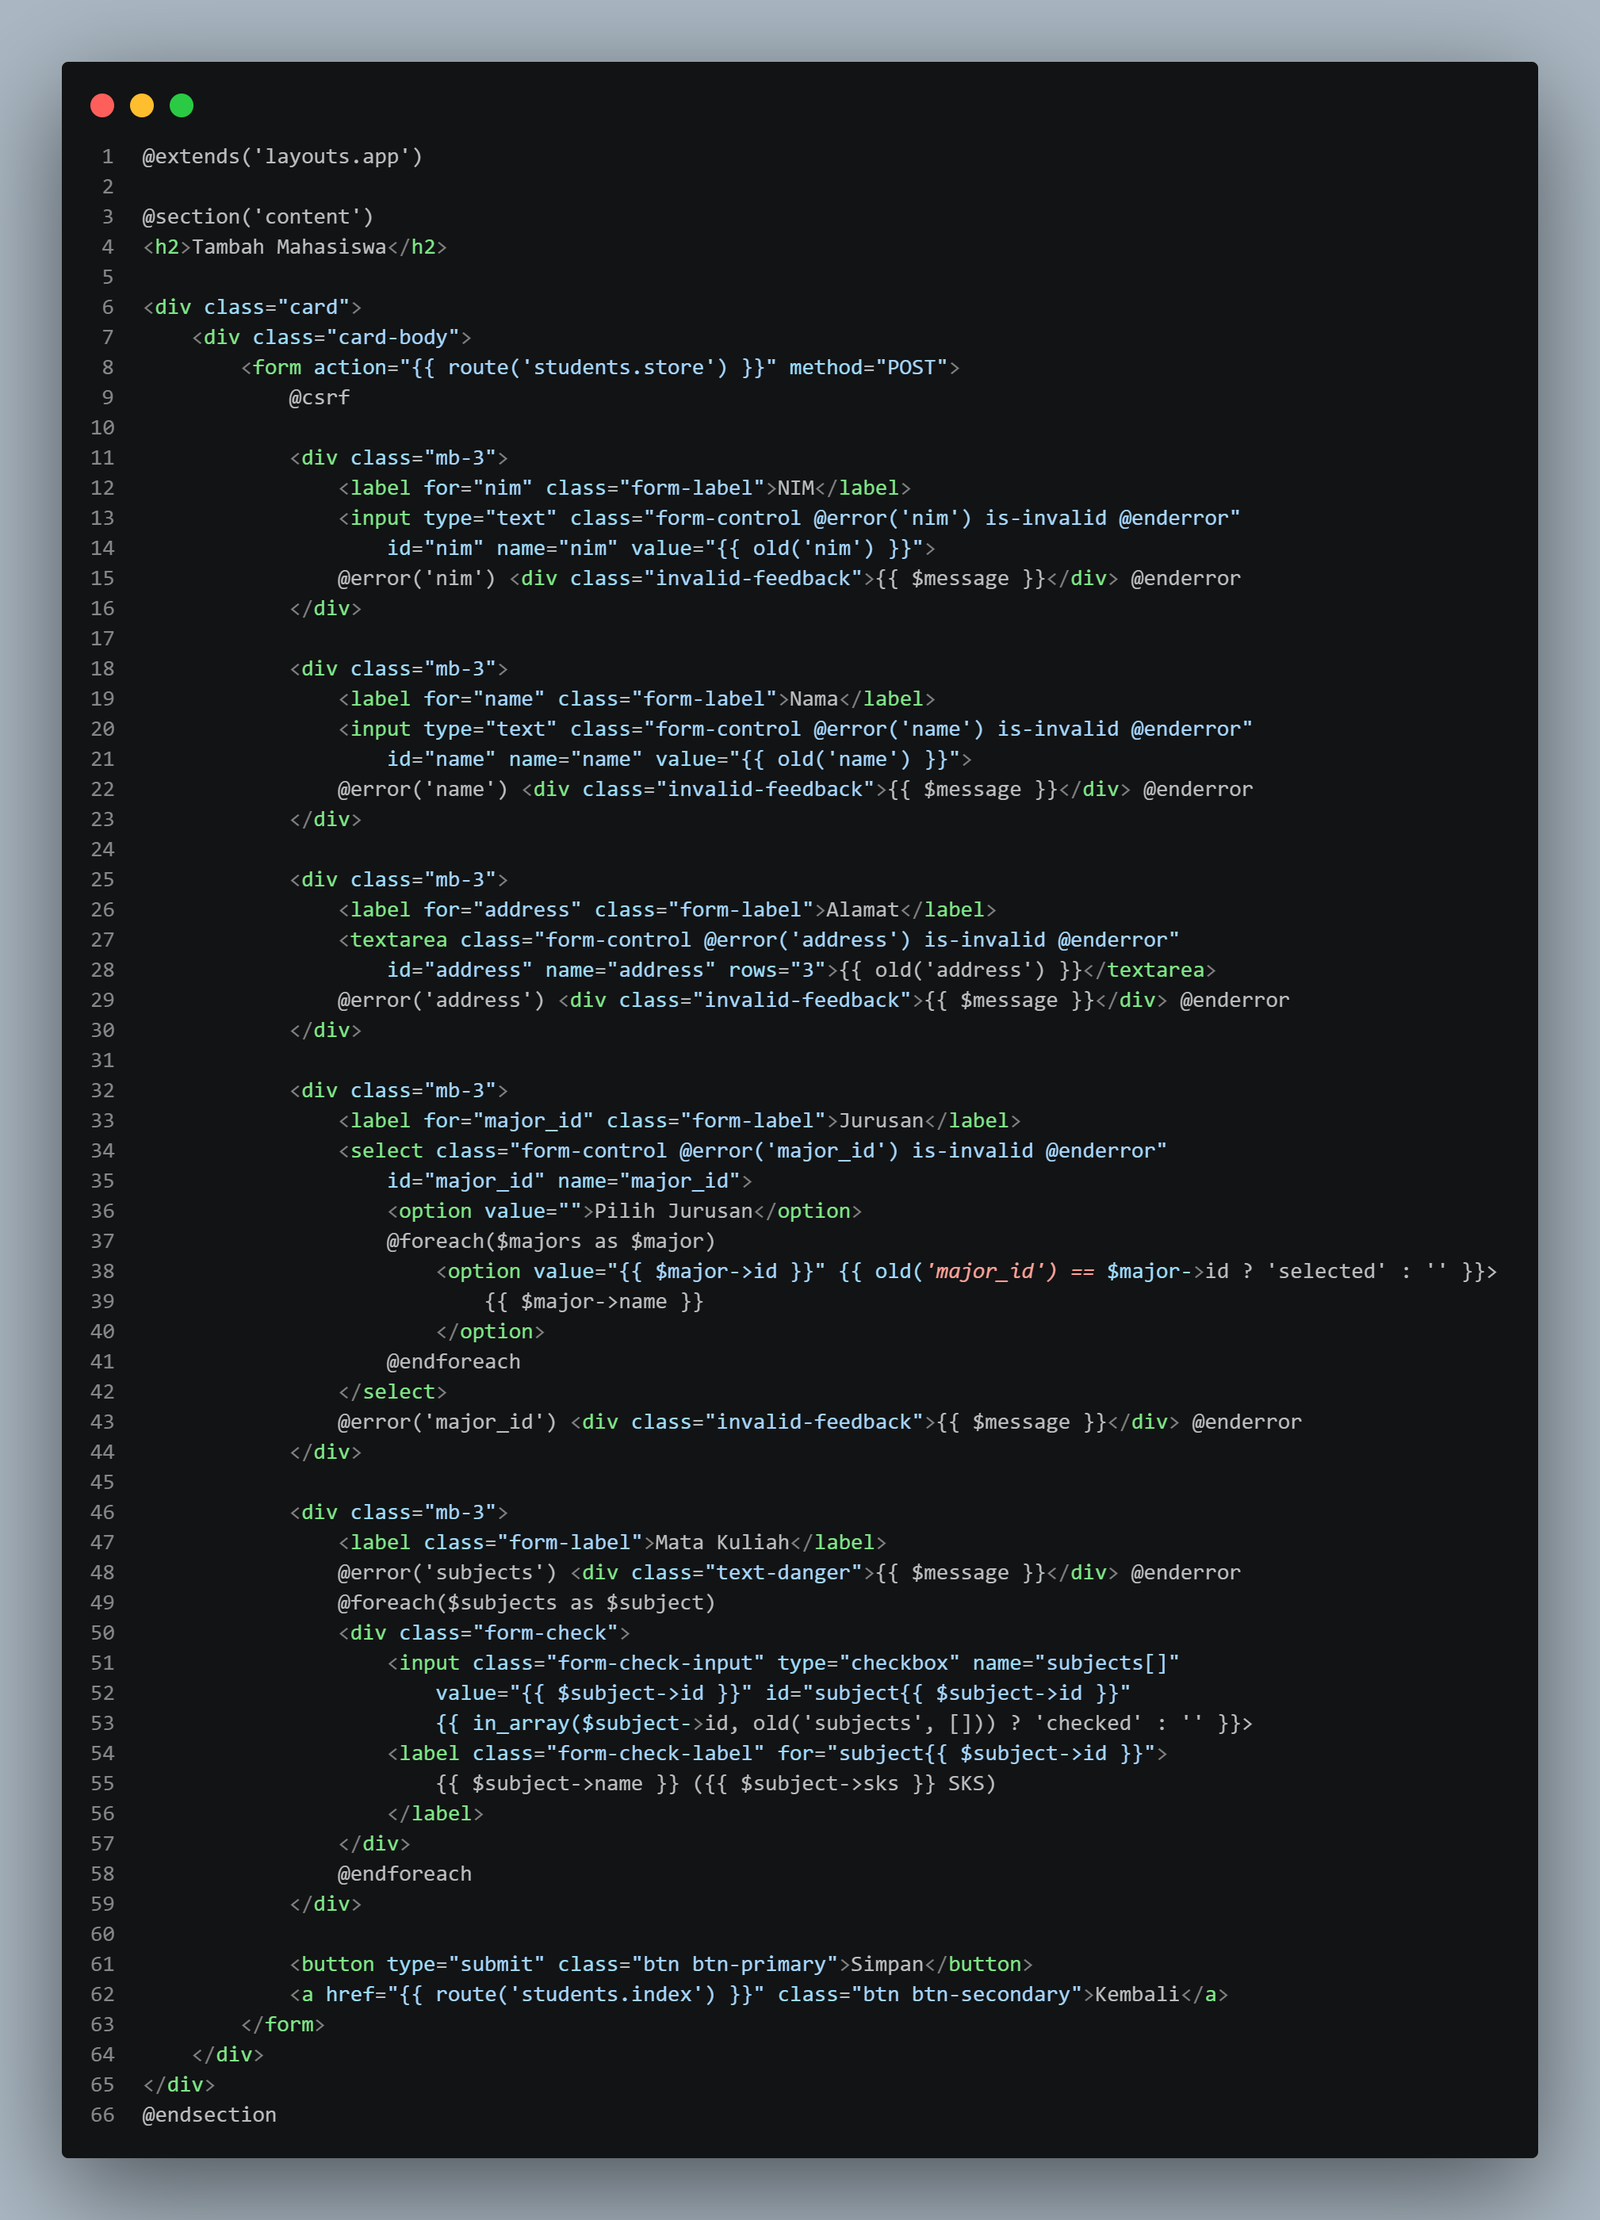
Task: Click the label text "Jurusan"
Action: pos(881,1121)
